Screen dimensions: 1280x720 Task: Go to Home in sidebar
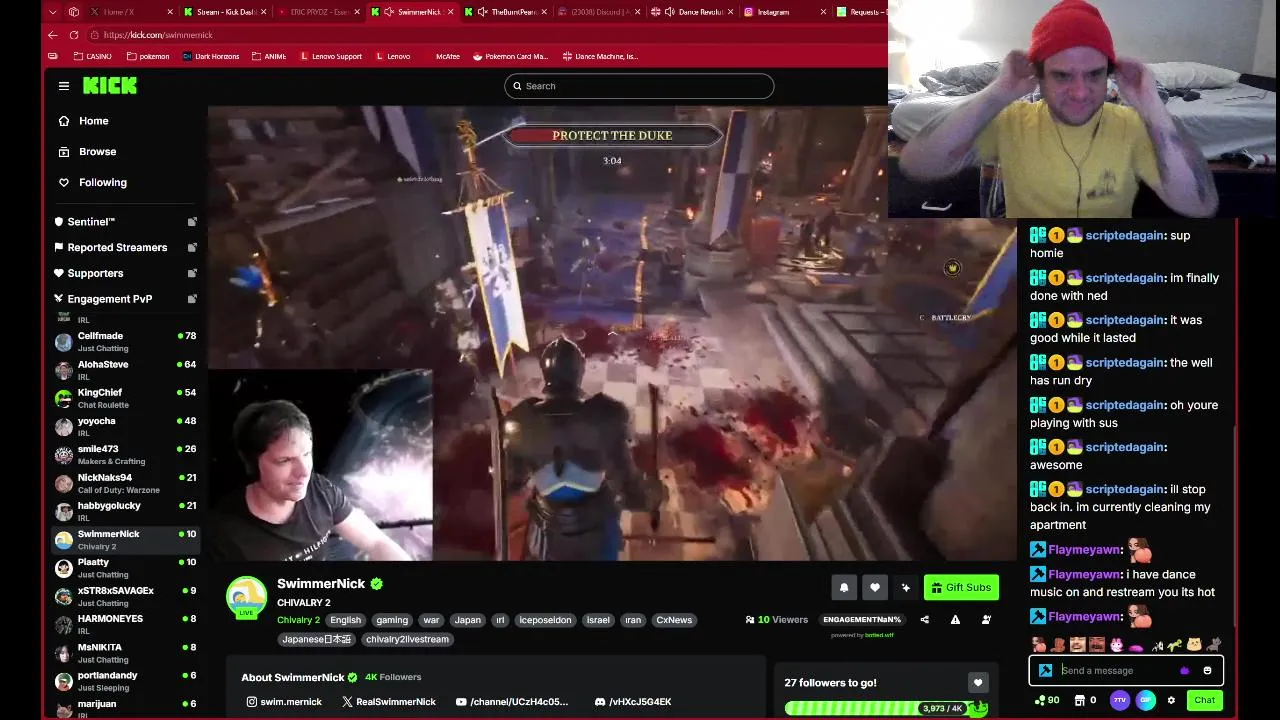(x=94, y=121)
